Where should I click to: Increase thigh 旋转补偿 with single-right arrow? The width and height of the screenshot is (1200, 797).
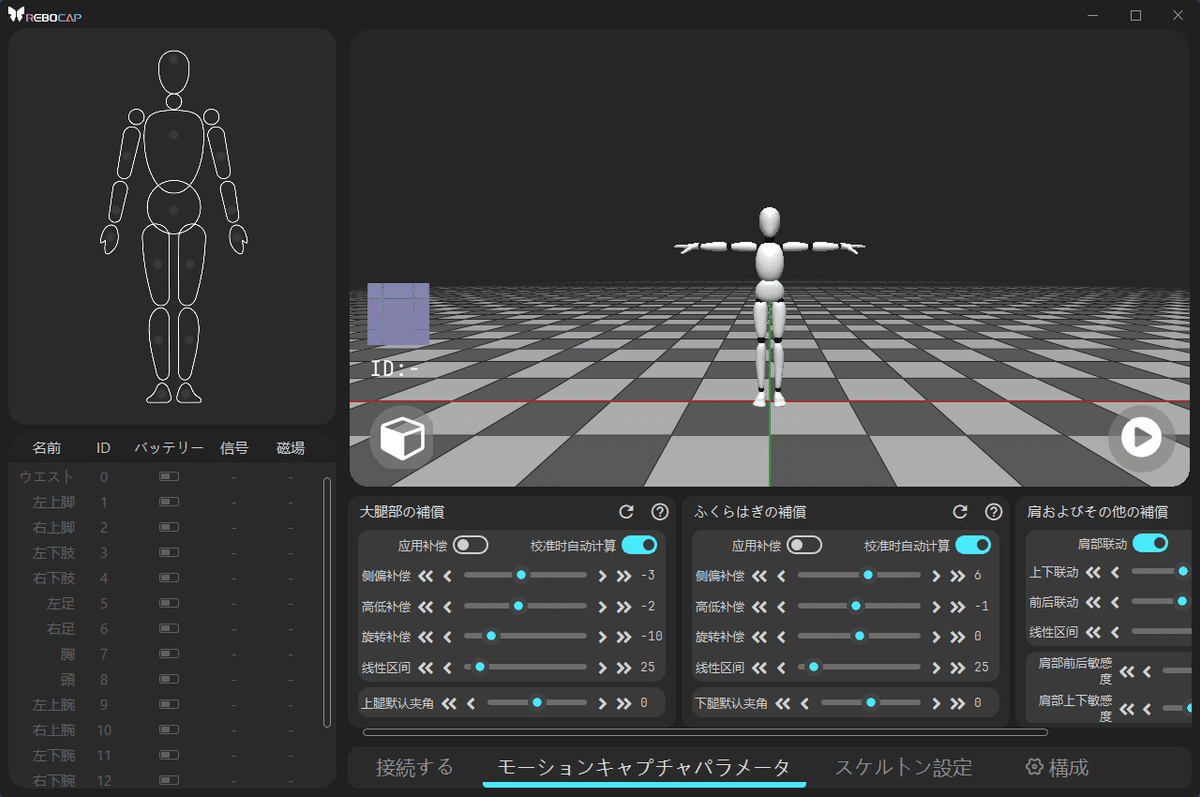pyautogui.click(x=602, y=636)
